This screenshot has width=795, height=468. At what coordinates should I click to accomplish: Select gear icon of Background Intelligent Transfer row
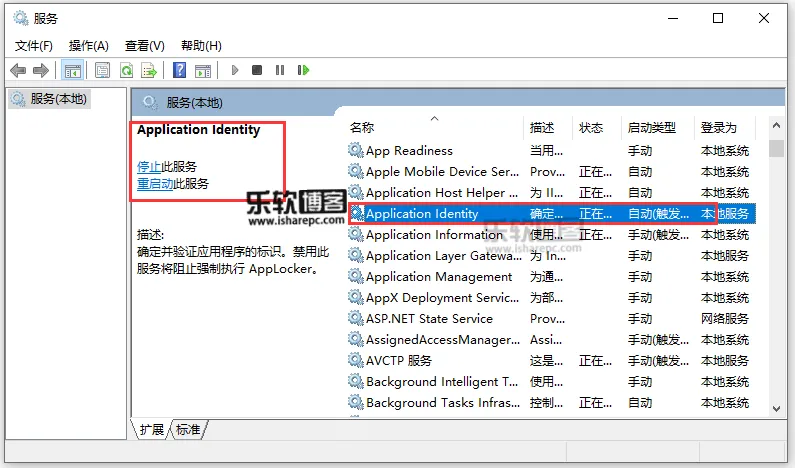click(x=356, y=381)
